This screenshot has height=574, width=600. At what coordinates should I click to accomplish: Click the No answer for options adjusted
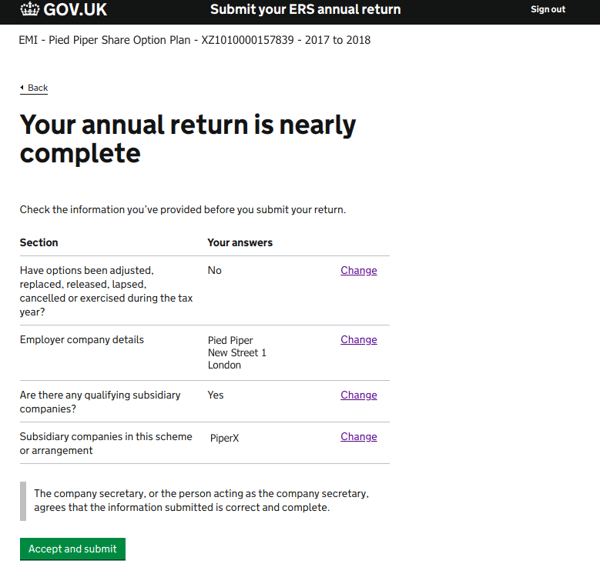click(x=215, y=271)
